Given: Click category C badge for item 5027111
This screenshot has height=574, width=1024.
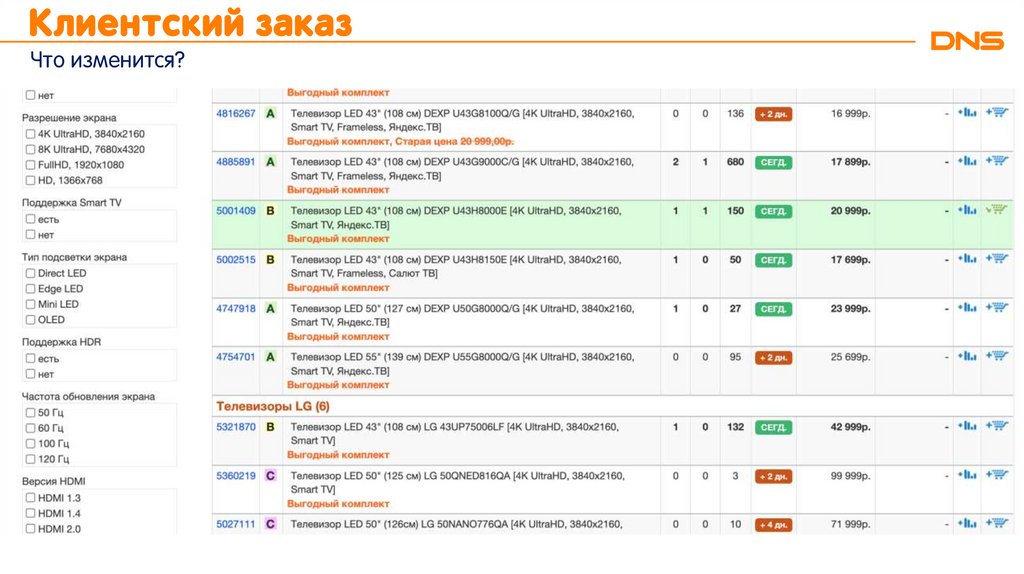Looking at the screenshot, I should 270,524.
